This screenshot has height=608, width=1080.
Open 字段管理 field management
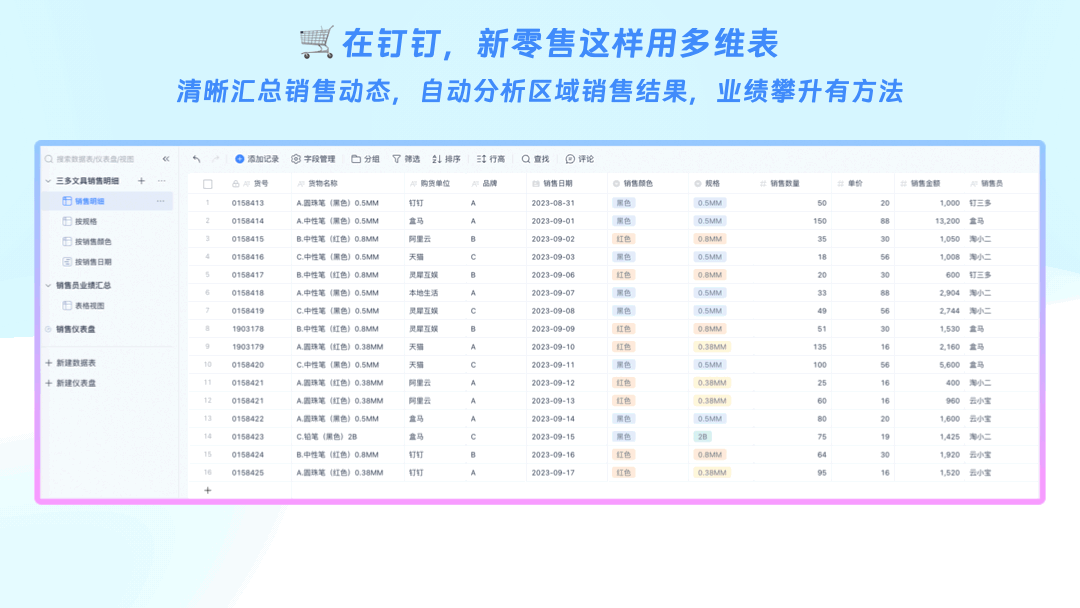[313, 159]
